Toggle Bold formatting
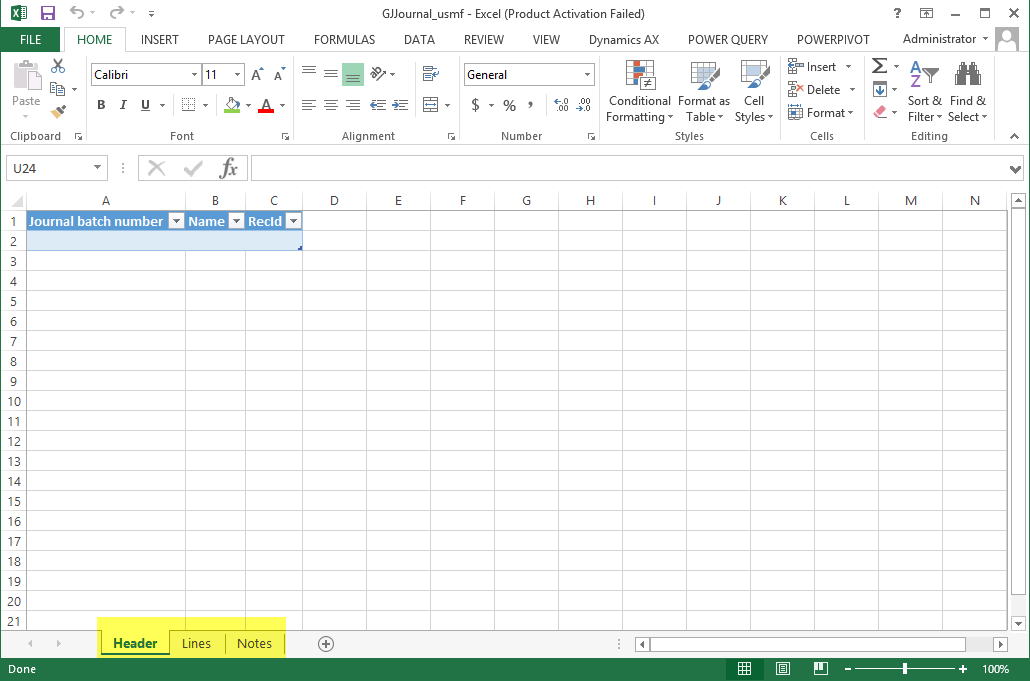 tap(101, 105)
